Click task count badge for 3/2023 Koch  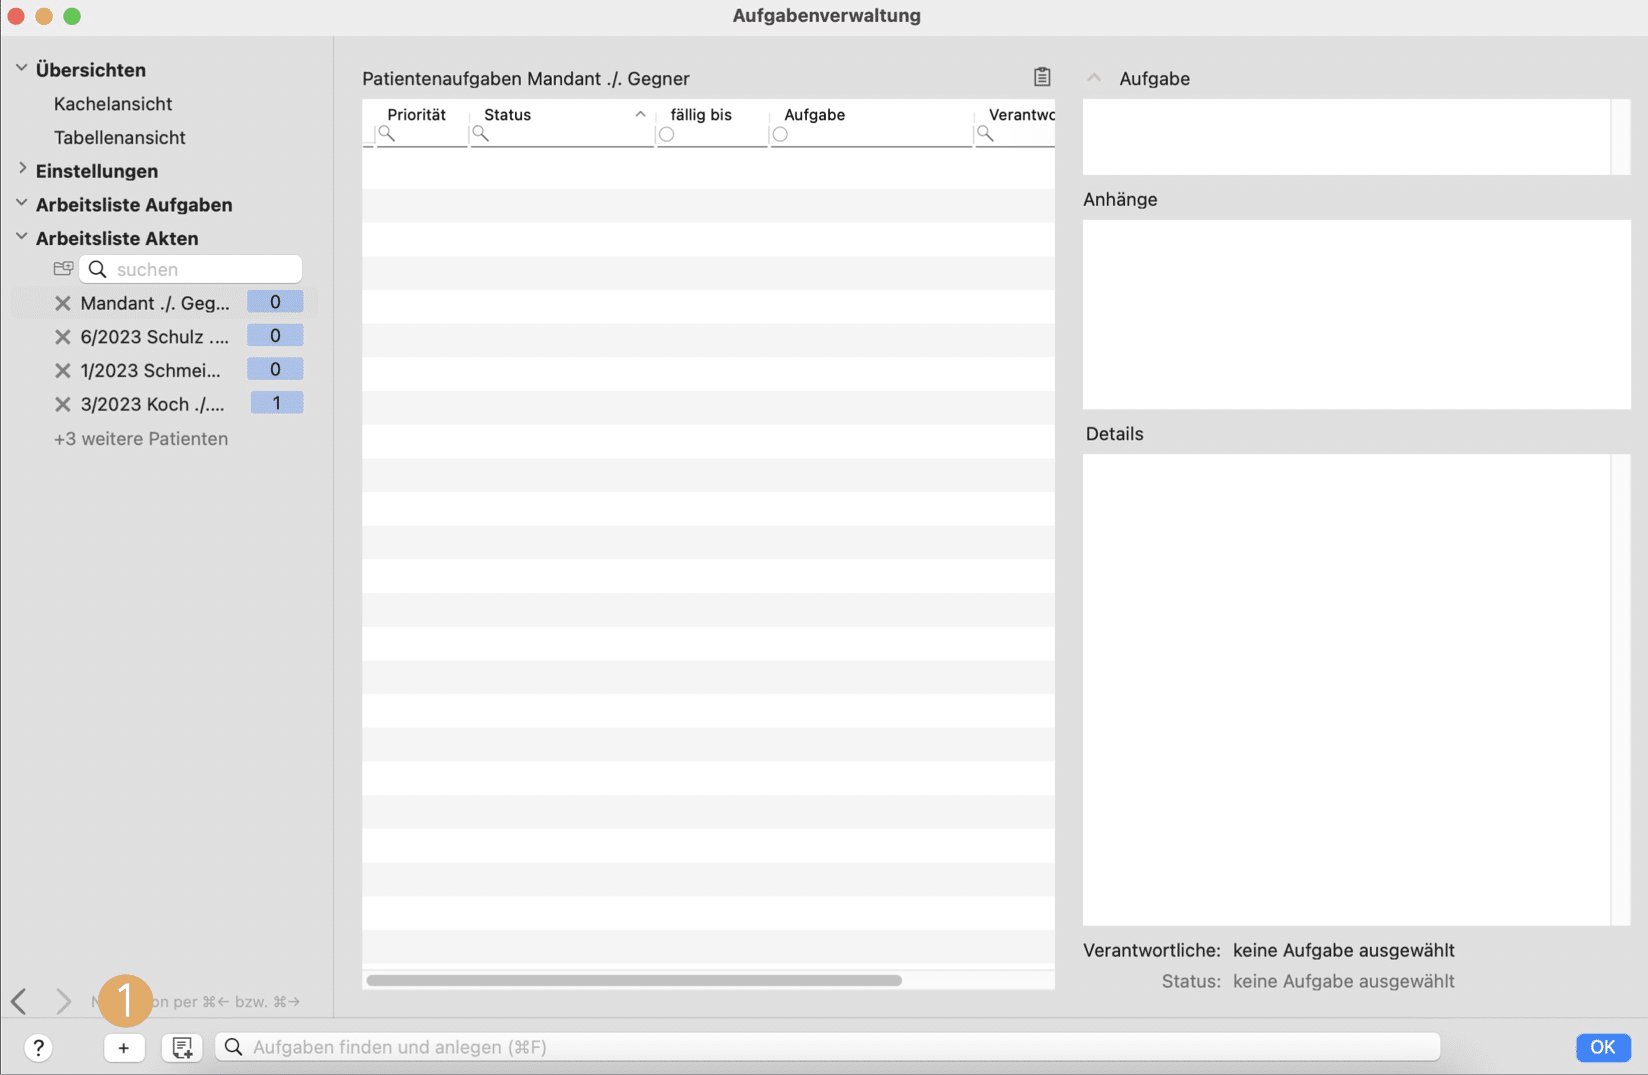(276, 403)
